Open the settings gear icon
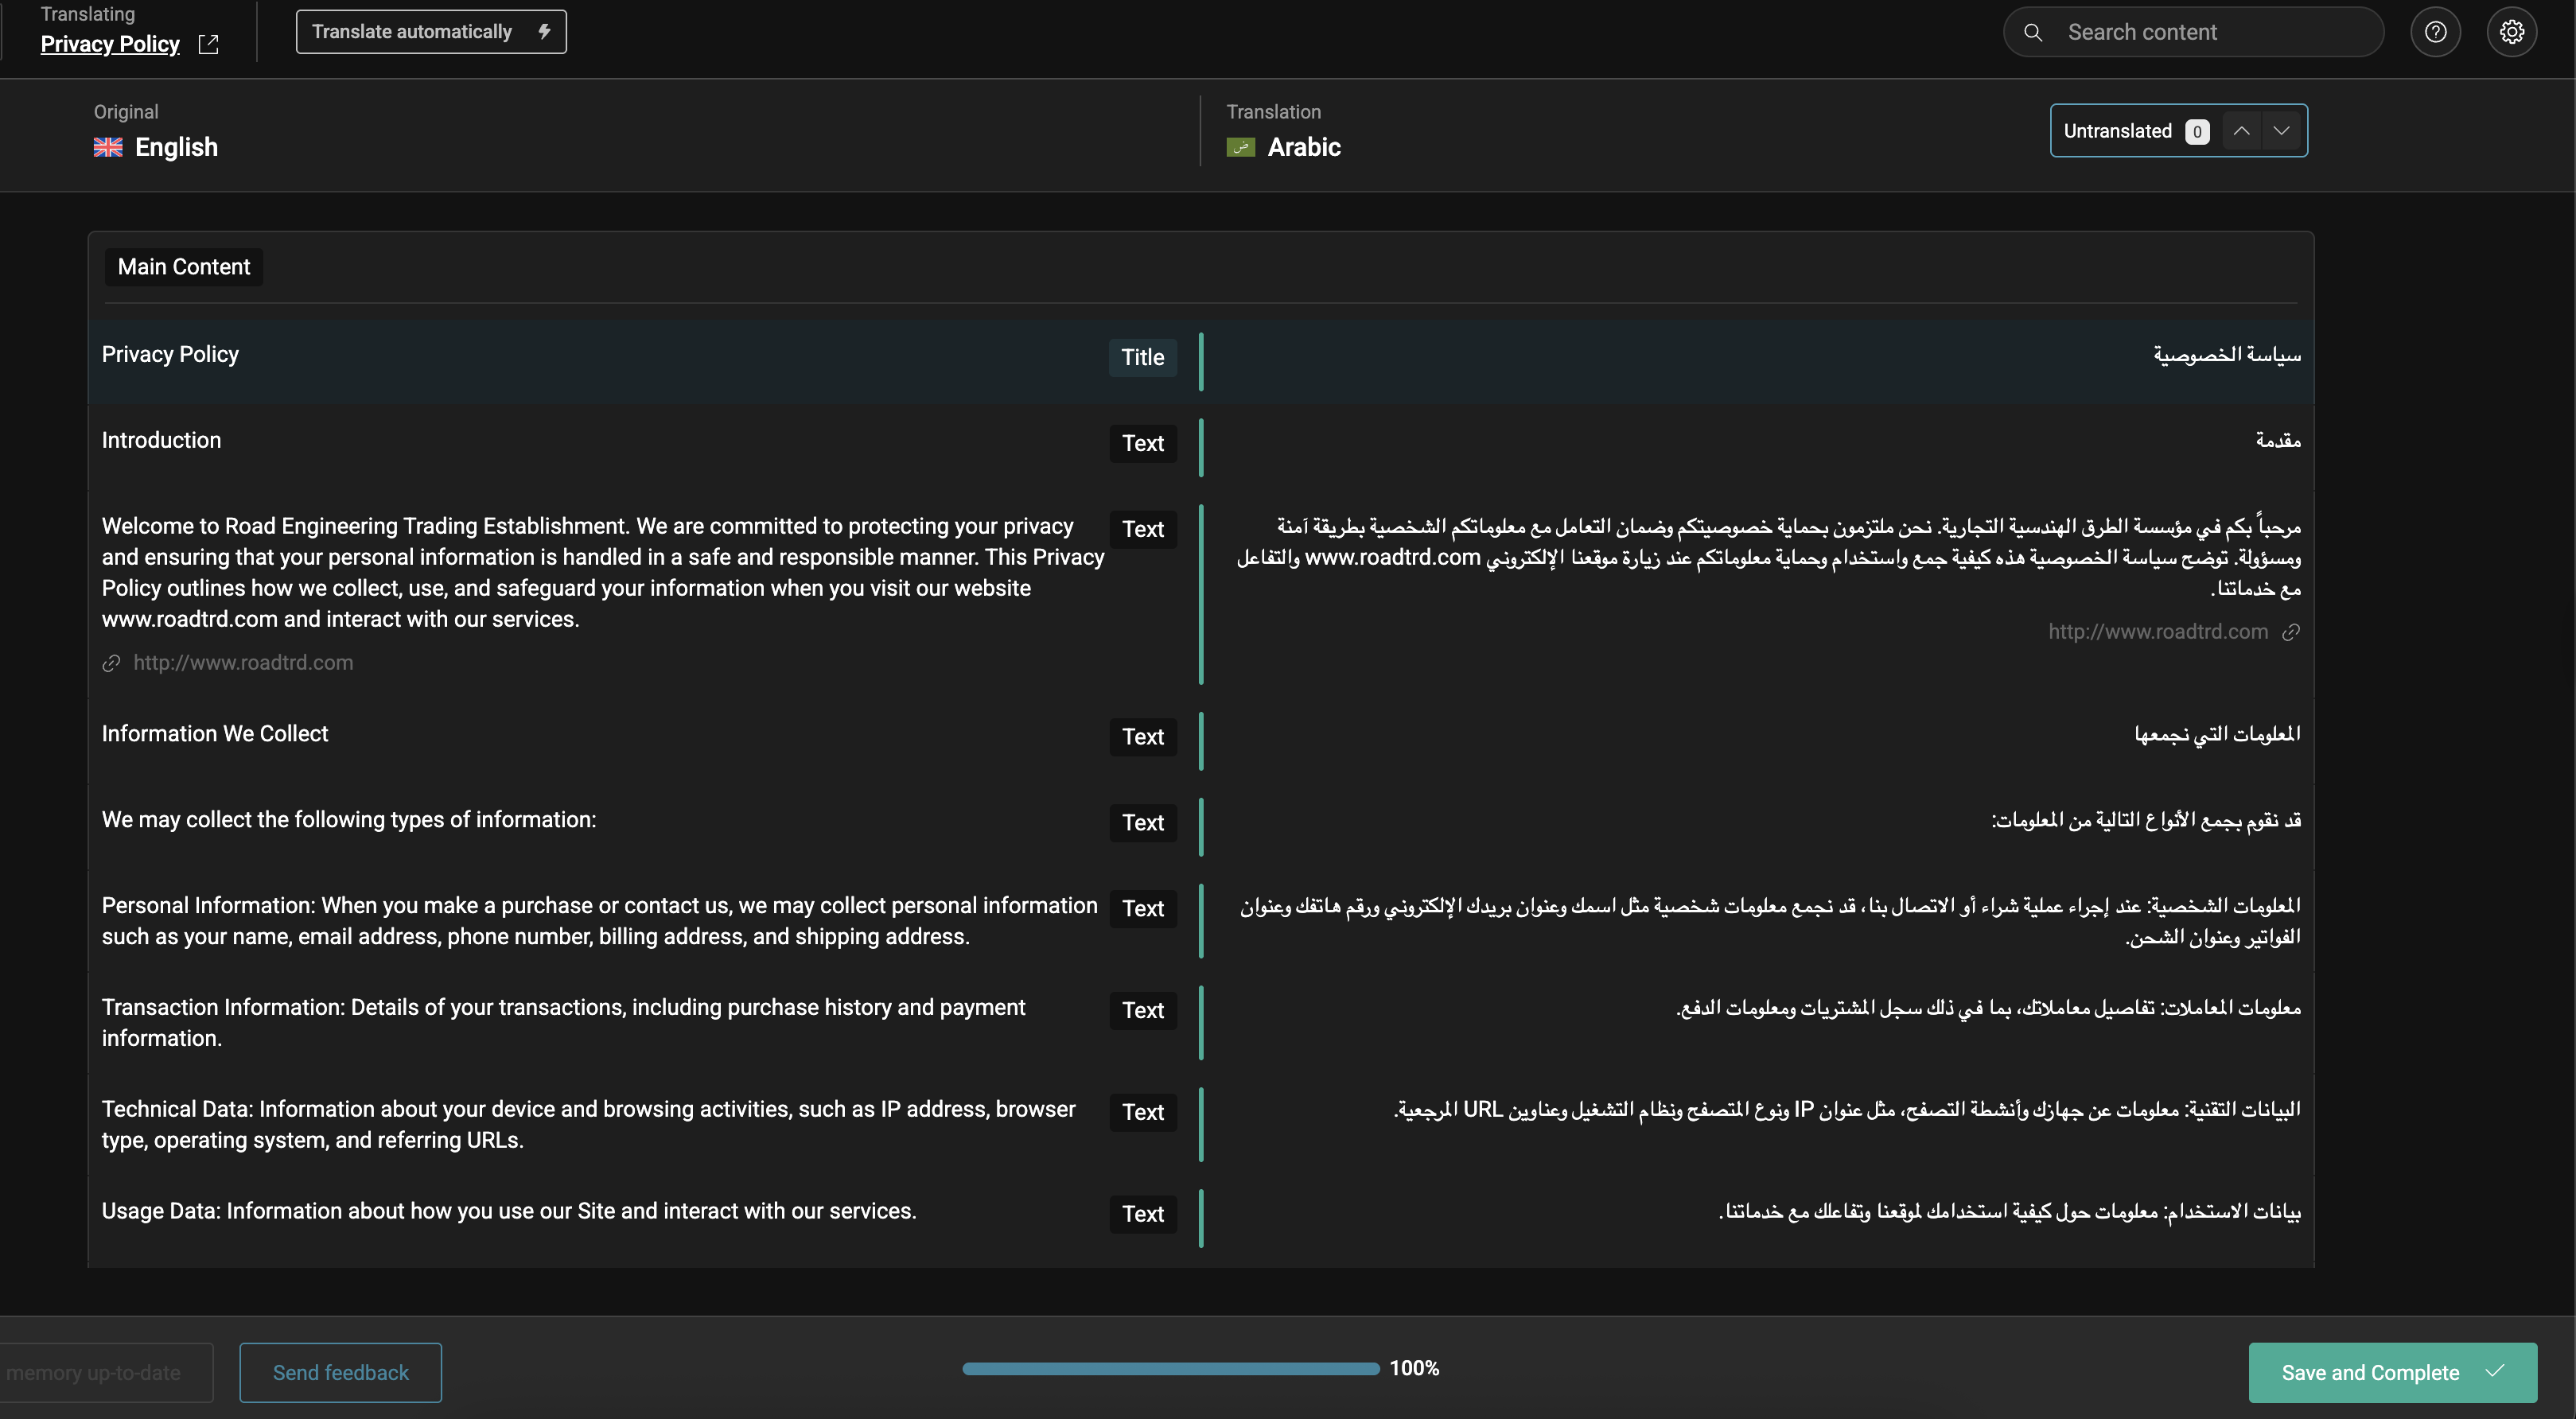 tap(2511, 32)
